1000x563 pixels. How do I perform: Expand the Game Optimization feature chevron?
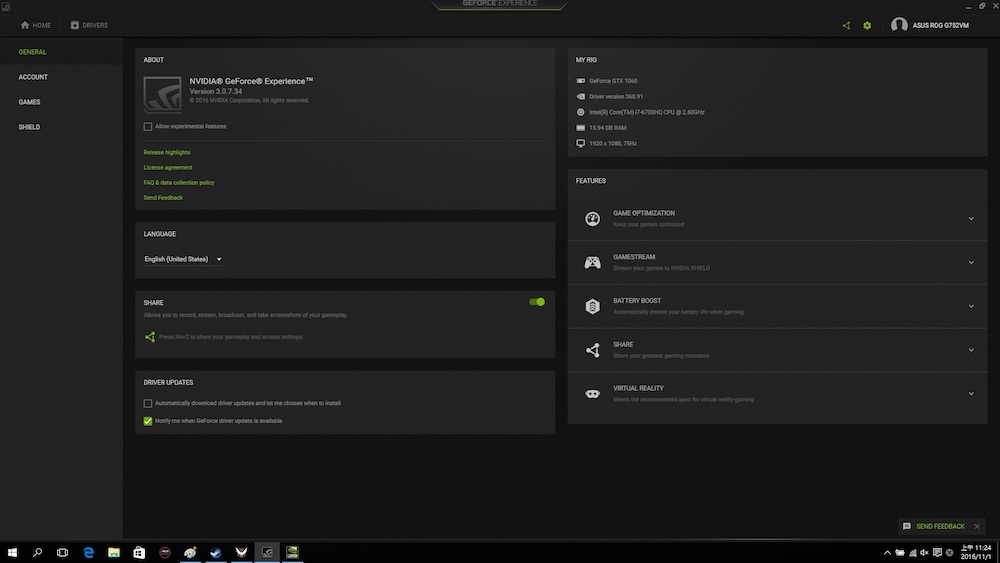pyautogui.click(x=971, y=219)
